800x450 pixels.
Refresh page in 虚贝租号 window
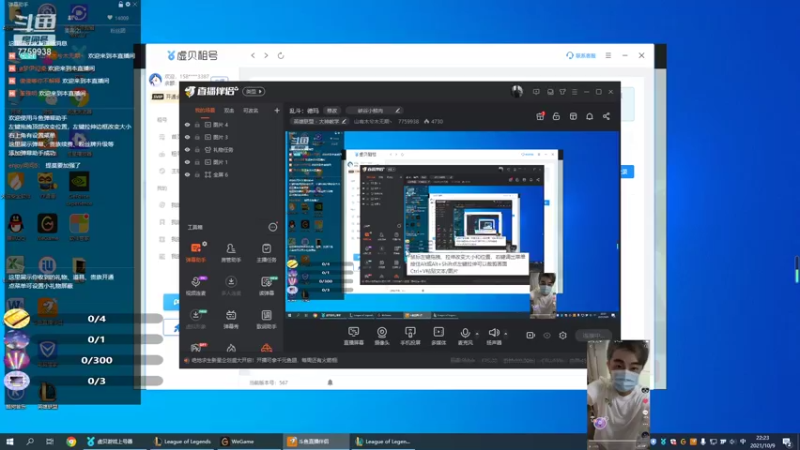coord(281,56)
